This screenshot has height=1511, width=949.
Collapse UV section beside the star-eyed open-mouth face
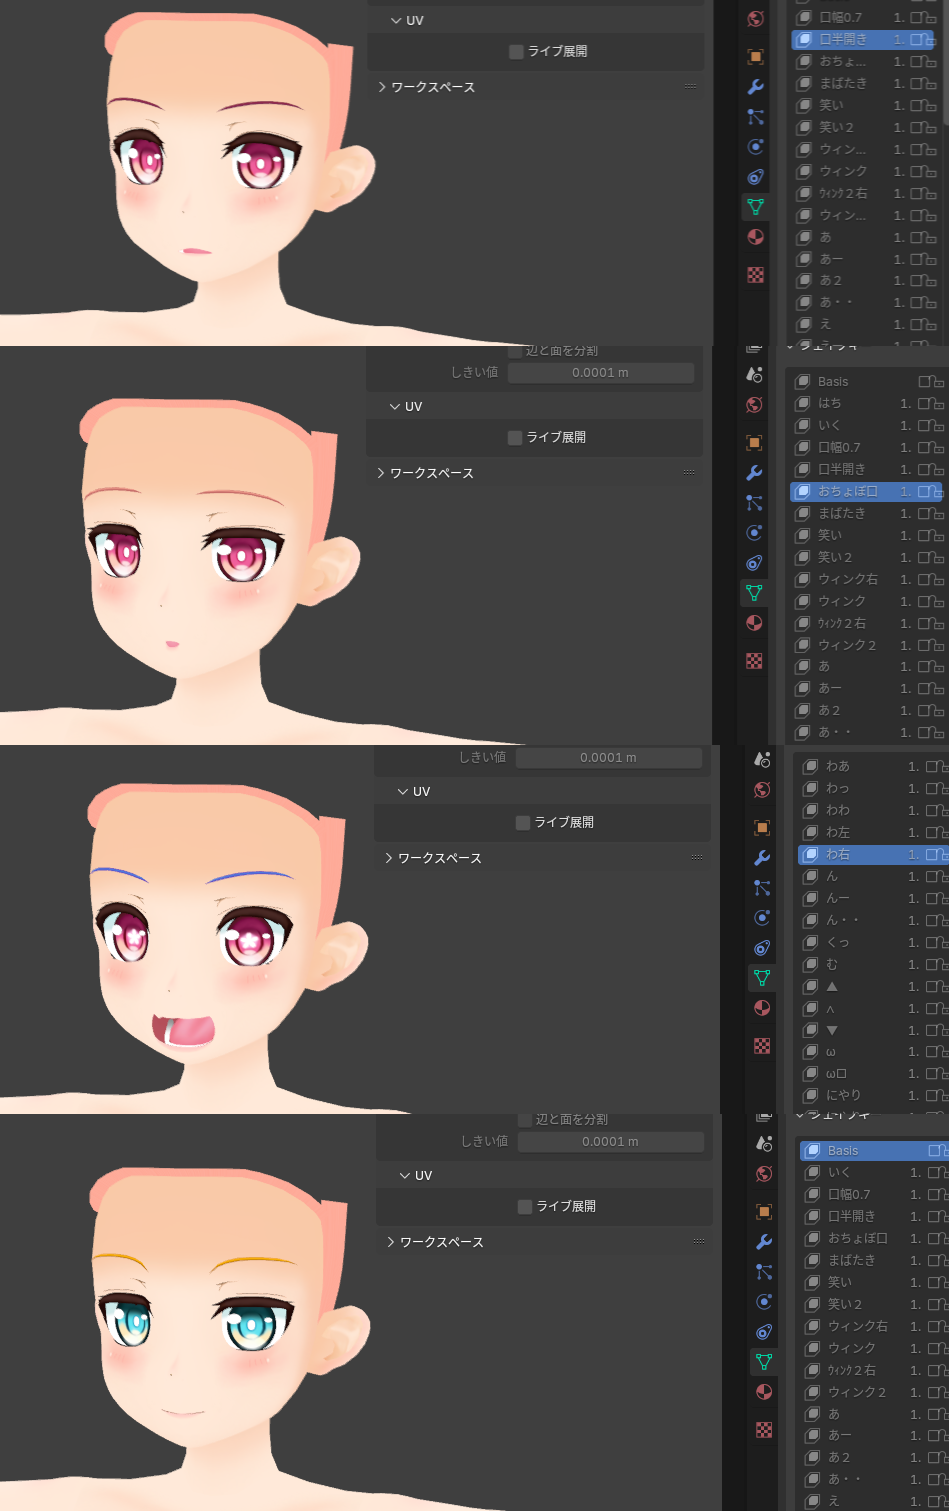coord(404,792)
